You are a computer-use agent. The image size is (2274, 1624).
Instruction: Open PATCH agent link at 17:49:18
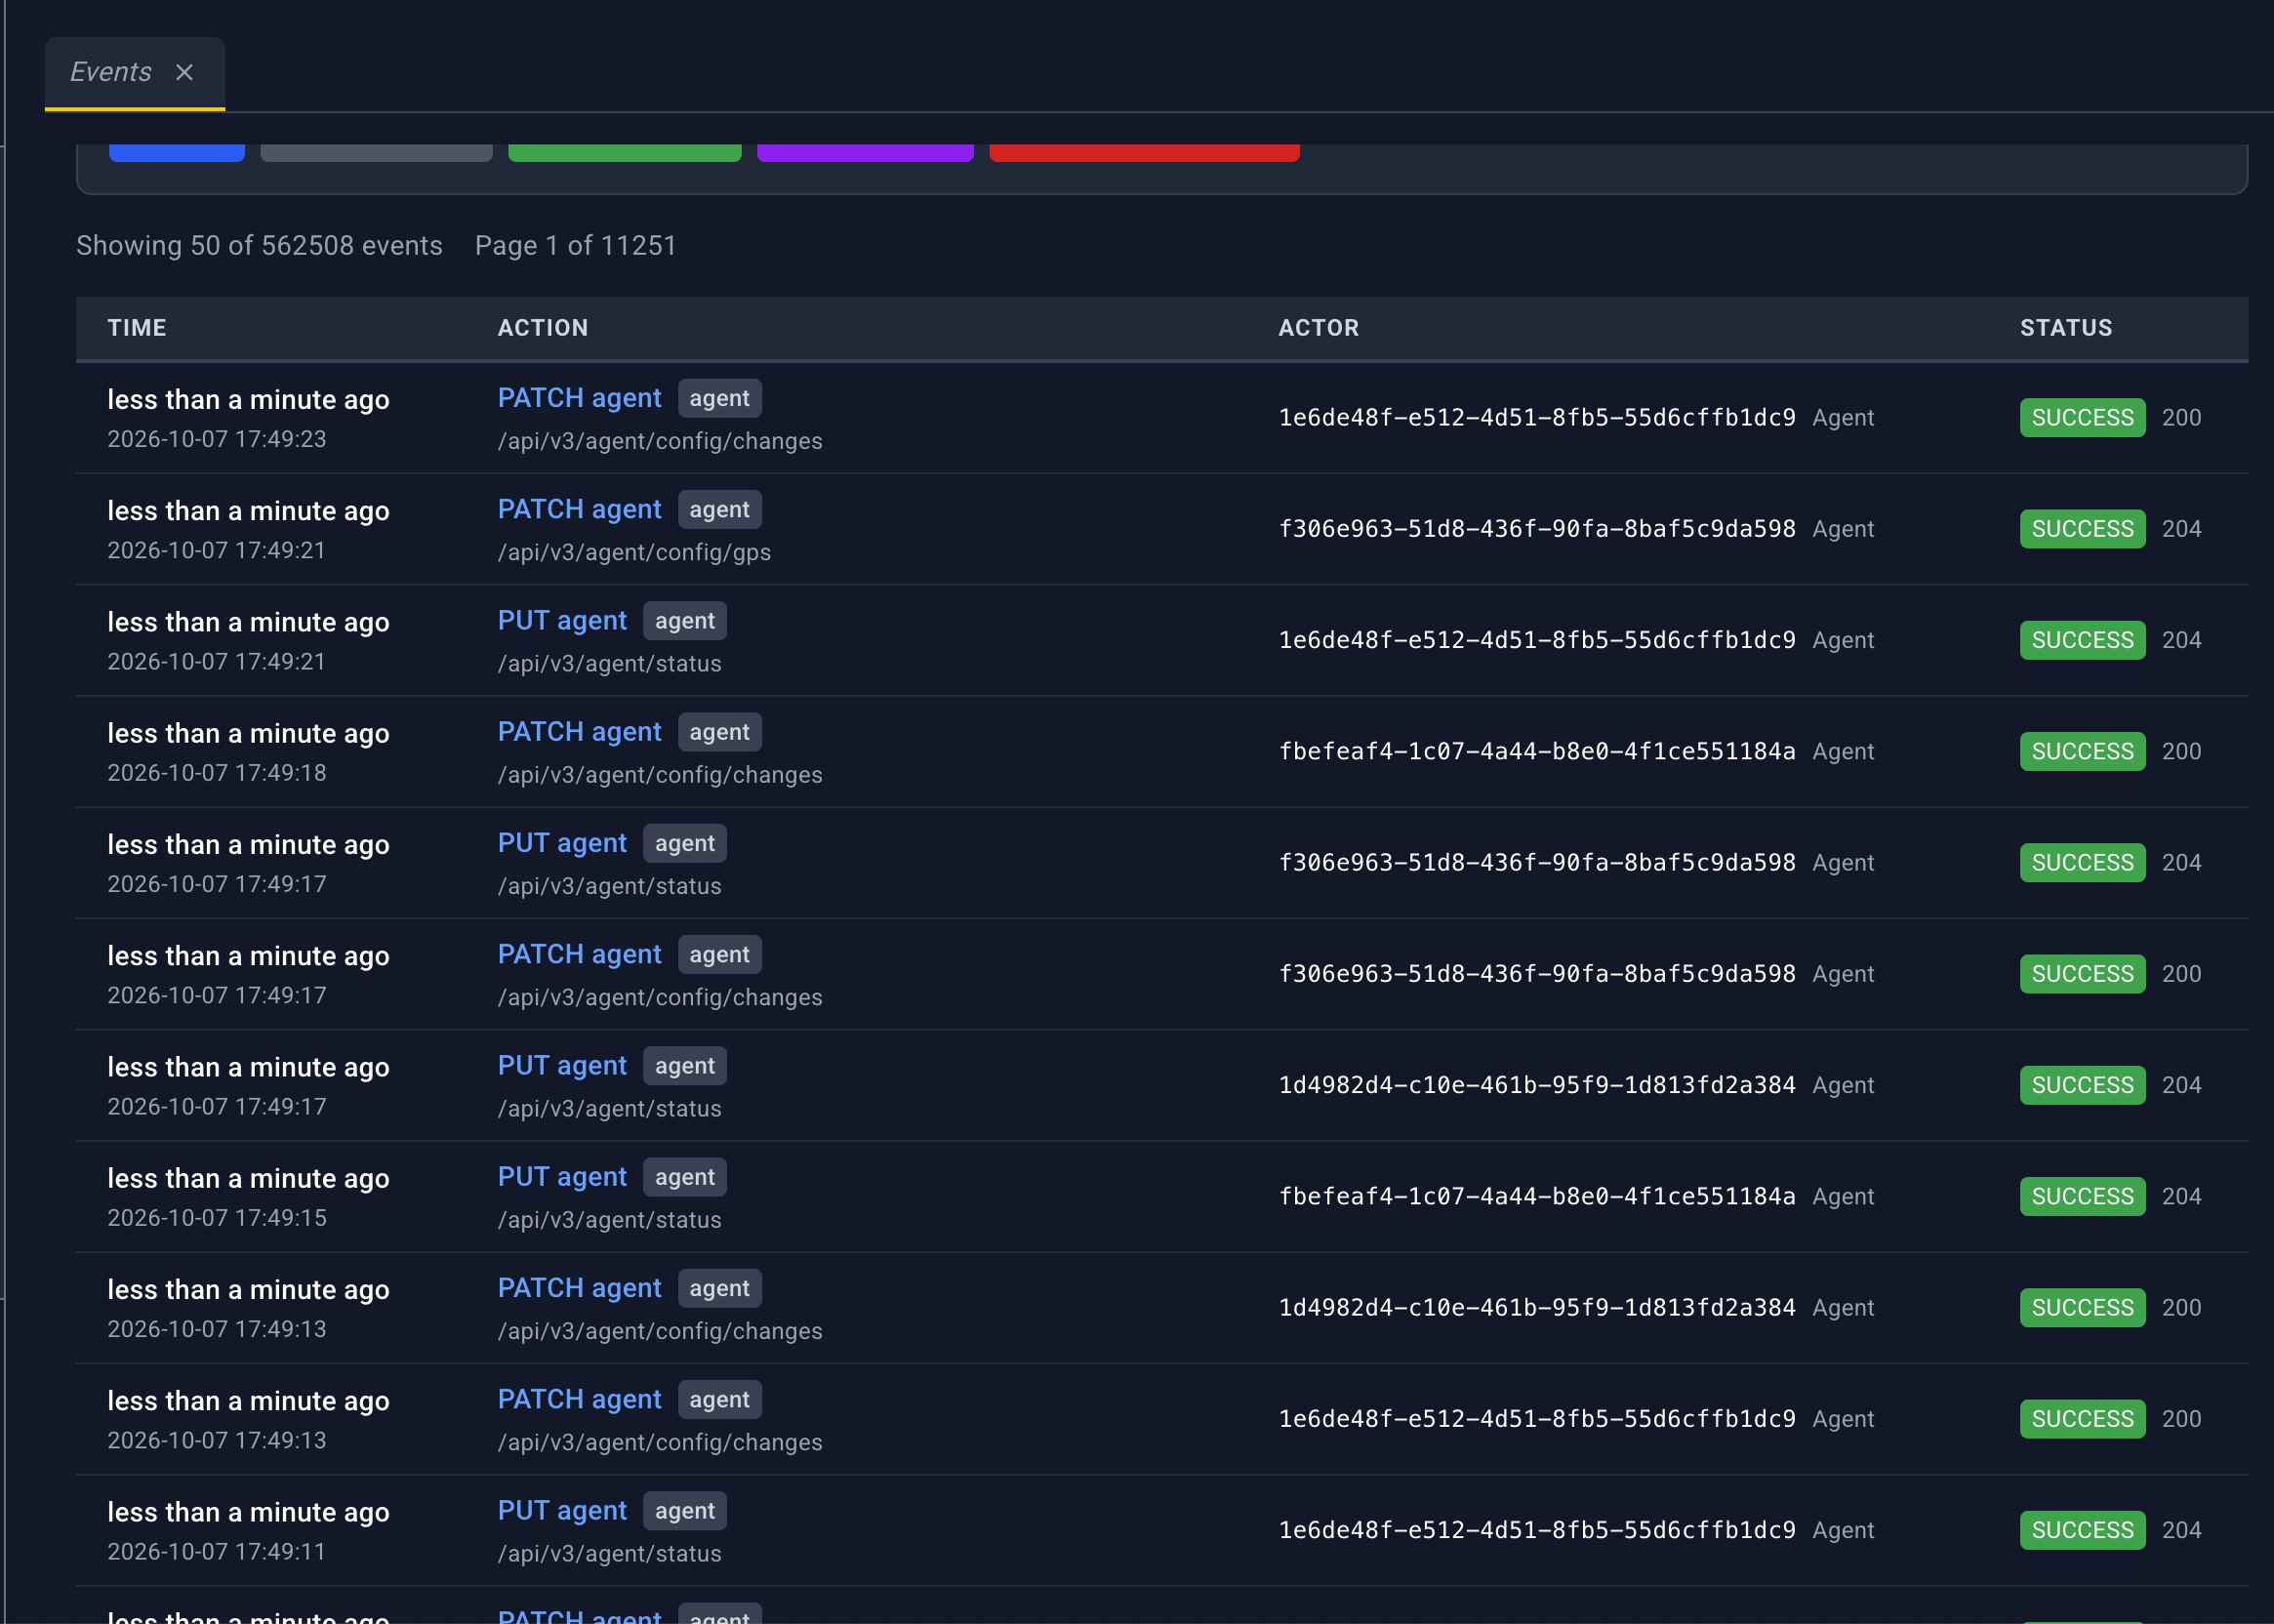point(579,732)
